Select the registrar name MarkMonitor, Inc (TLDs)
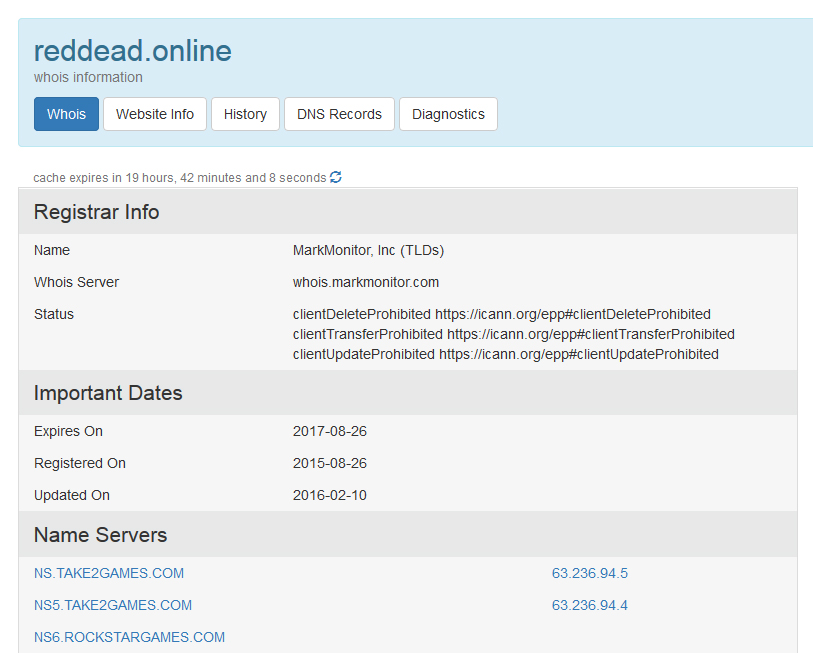The image size is (813, 653). 369,251
